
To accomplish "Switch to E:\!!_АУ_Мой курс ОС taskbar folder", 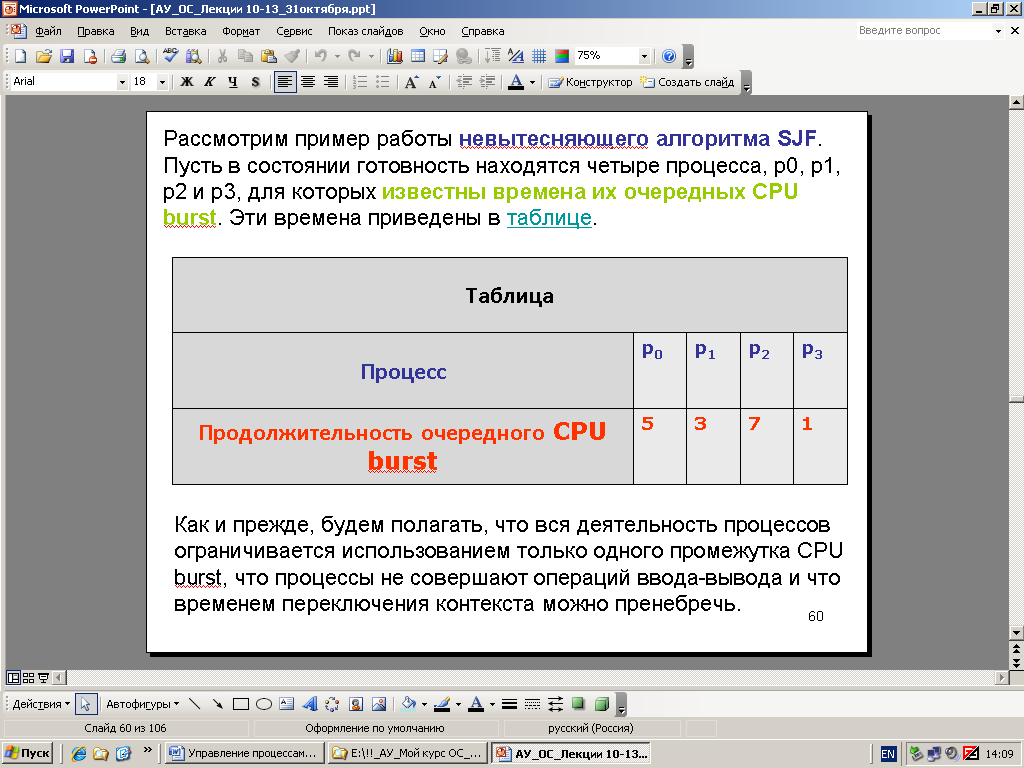I will (409, 753).
